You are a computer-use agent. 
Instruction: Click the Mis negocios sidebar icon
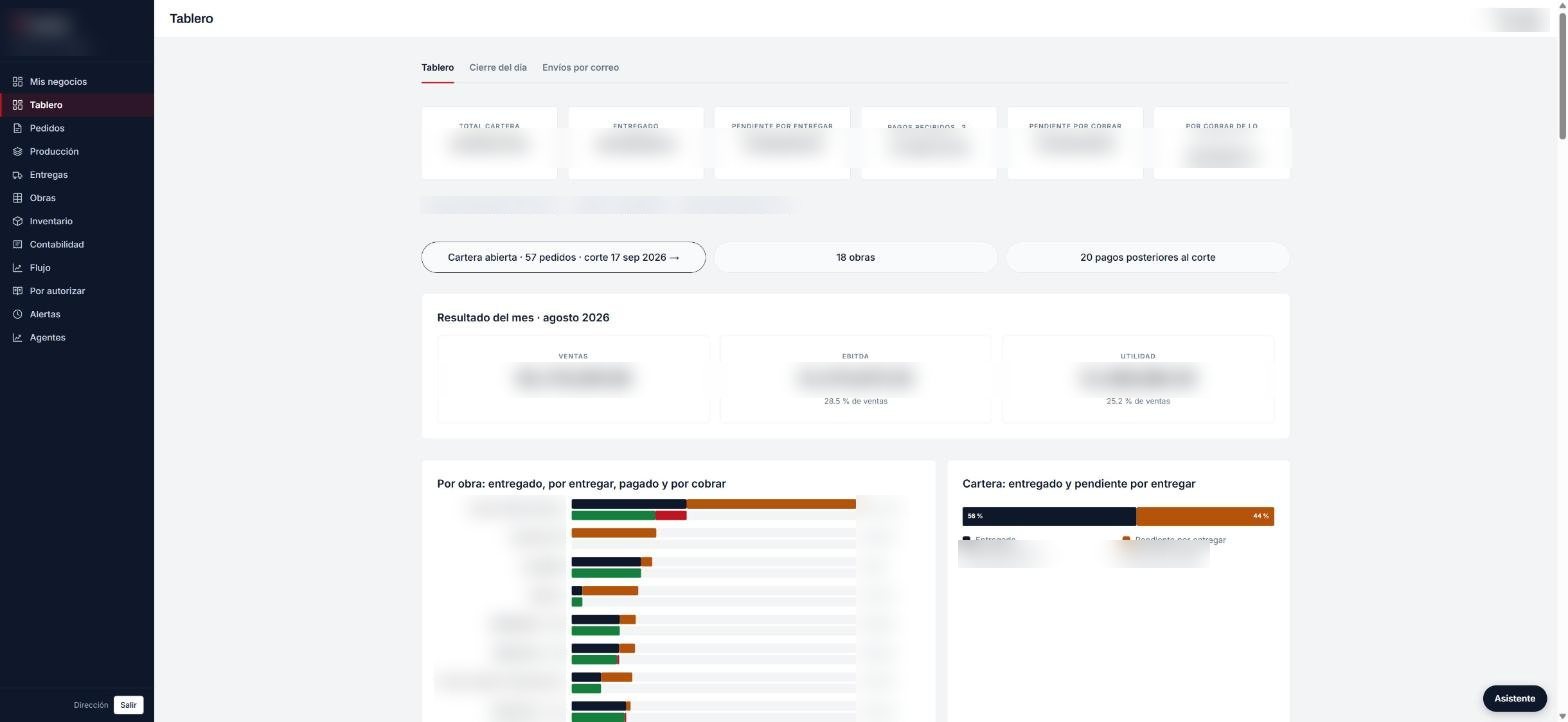17,82
